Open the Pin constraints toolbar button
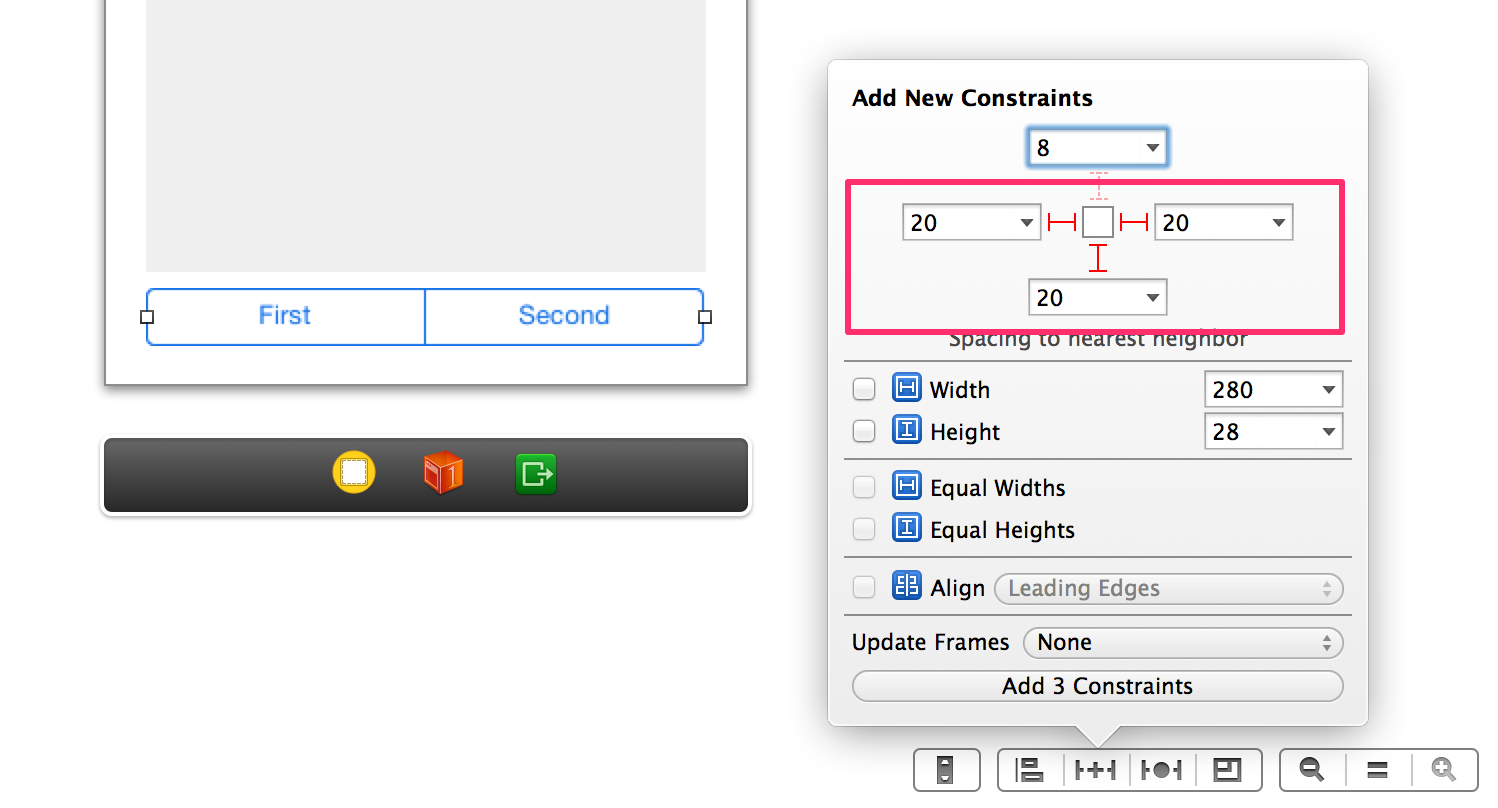This screenshot has width=1498, height=808. pos(1096,770)
